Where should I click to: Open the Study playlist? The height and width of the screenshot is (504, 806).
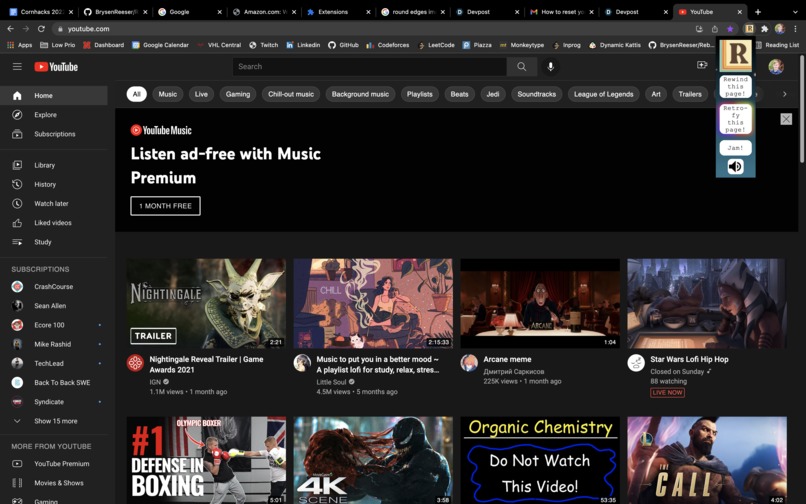pyautogui.click(x=54, y=242)
